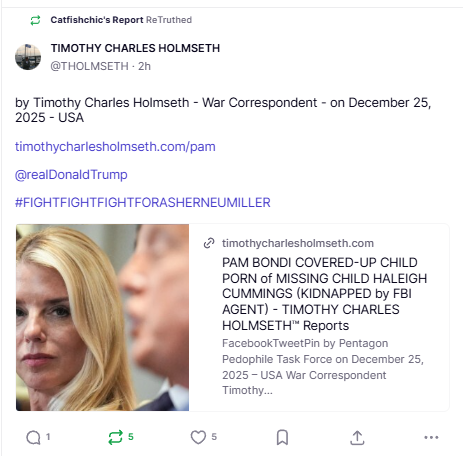The height and width of the screenshot is (456, 463).
Task: Open the Catfishchic's Report profile link
Action: click(97, 20)
